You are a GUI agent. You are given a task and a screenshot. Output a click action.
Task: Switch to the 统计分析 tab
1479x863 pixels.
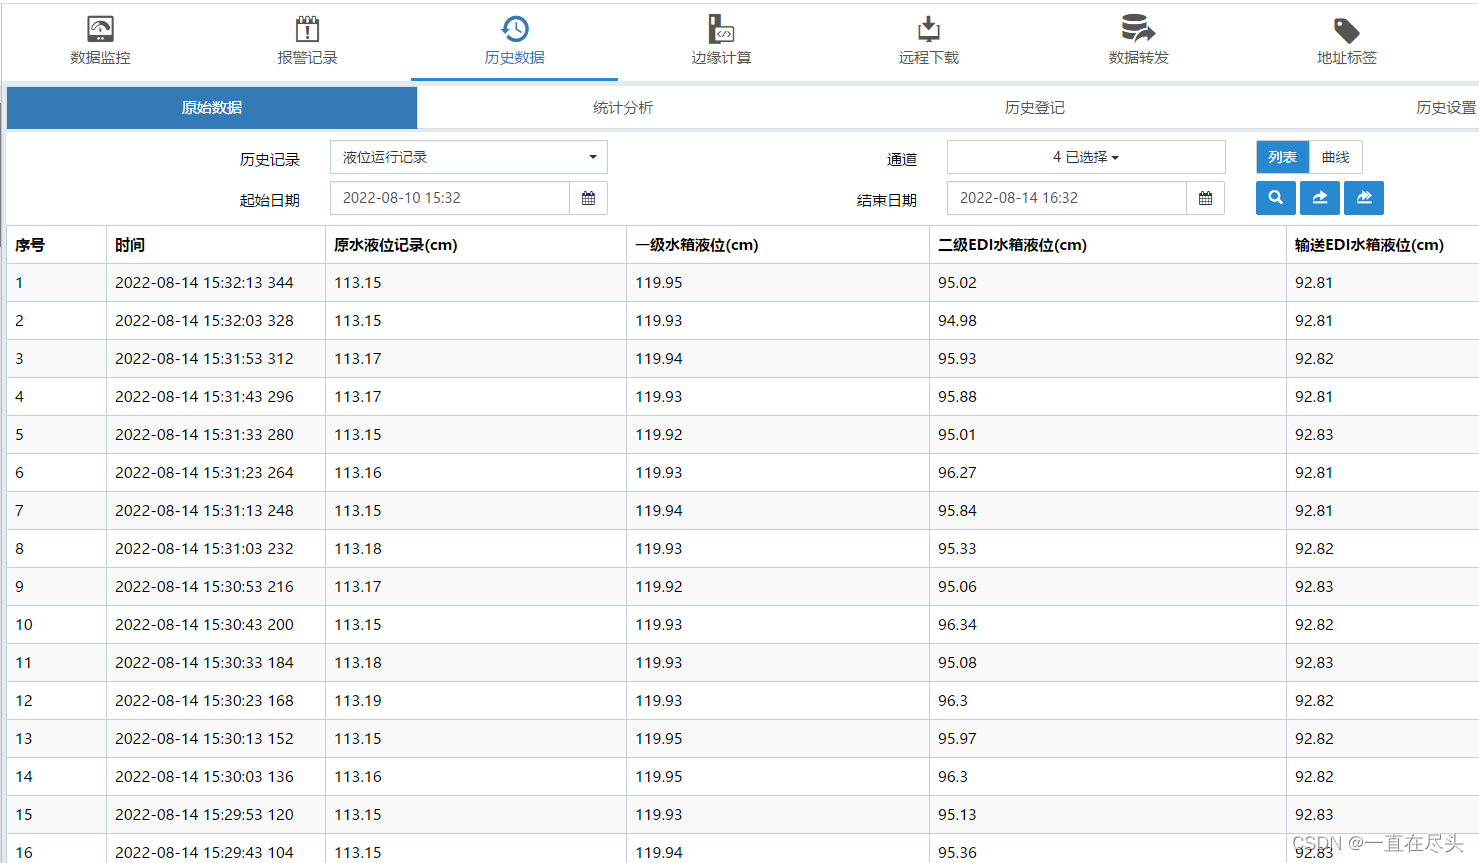click(x=623, y=108)
